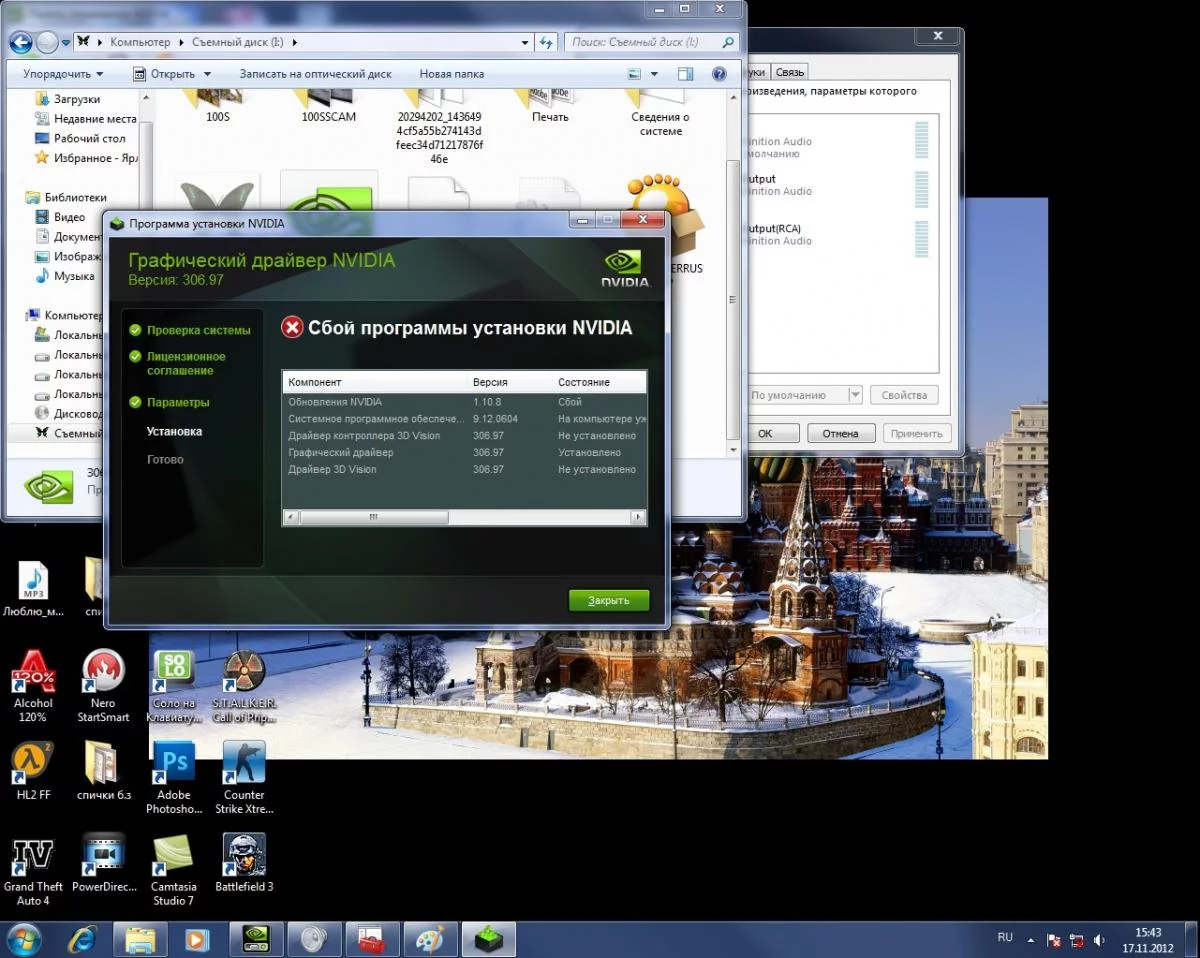This screenshot has width=1200, height=958.
Task: Open Alcohol 120% desktop shortcut
Action: pos(32,686)
